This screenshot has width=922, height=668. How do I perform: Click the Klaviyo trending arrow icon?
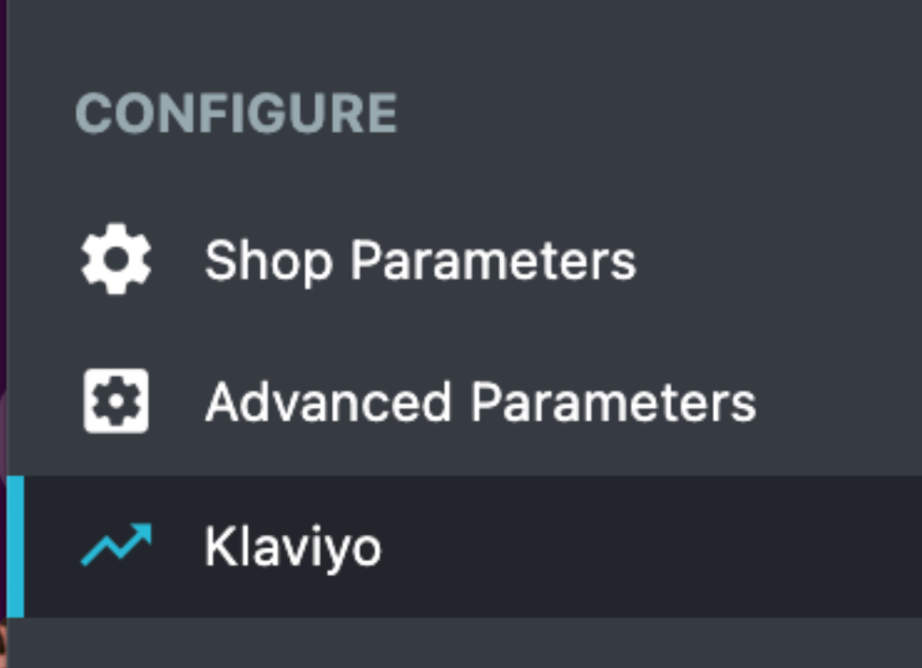pyautogui.click(x=116, y=546)
